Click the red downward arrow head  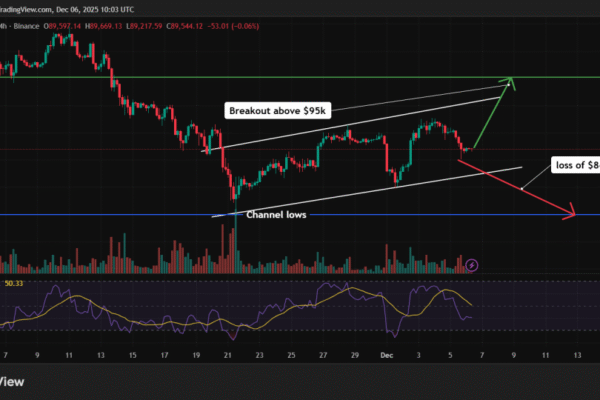tap(573, 212)
